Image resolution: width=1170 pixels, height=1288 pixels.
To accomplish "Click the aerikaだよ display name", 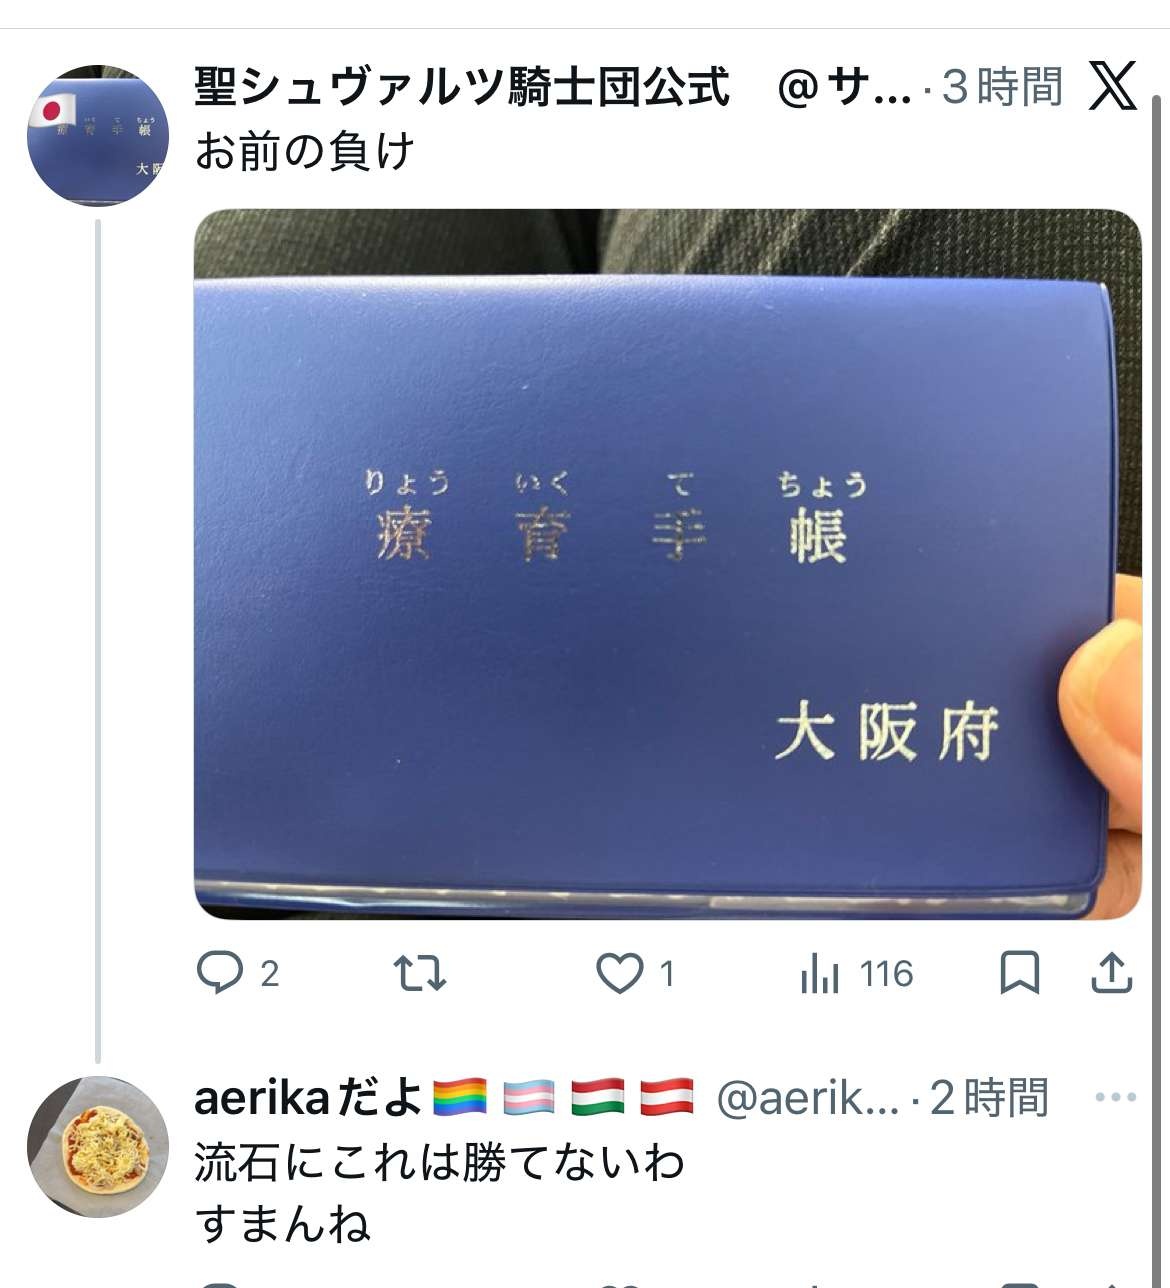I will pyautogui.click(x=308, y=1097).
